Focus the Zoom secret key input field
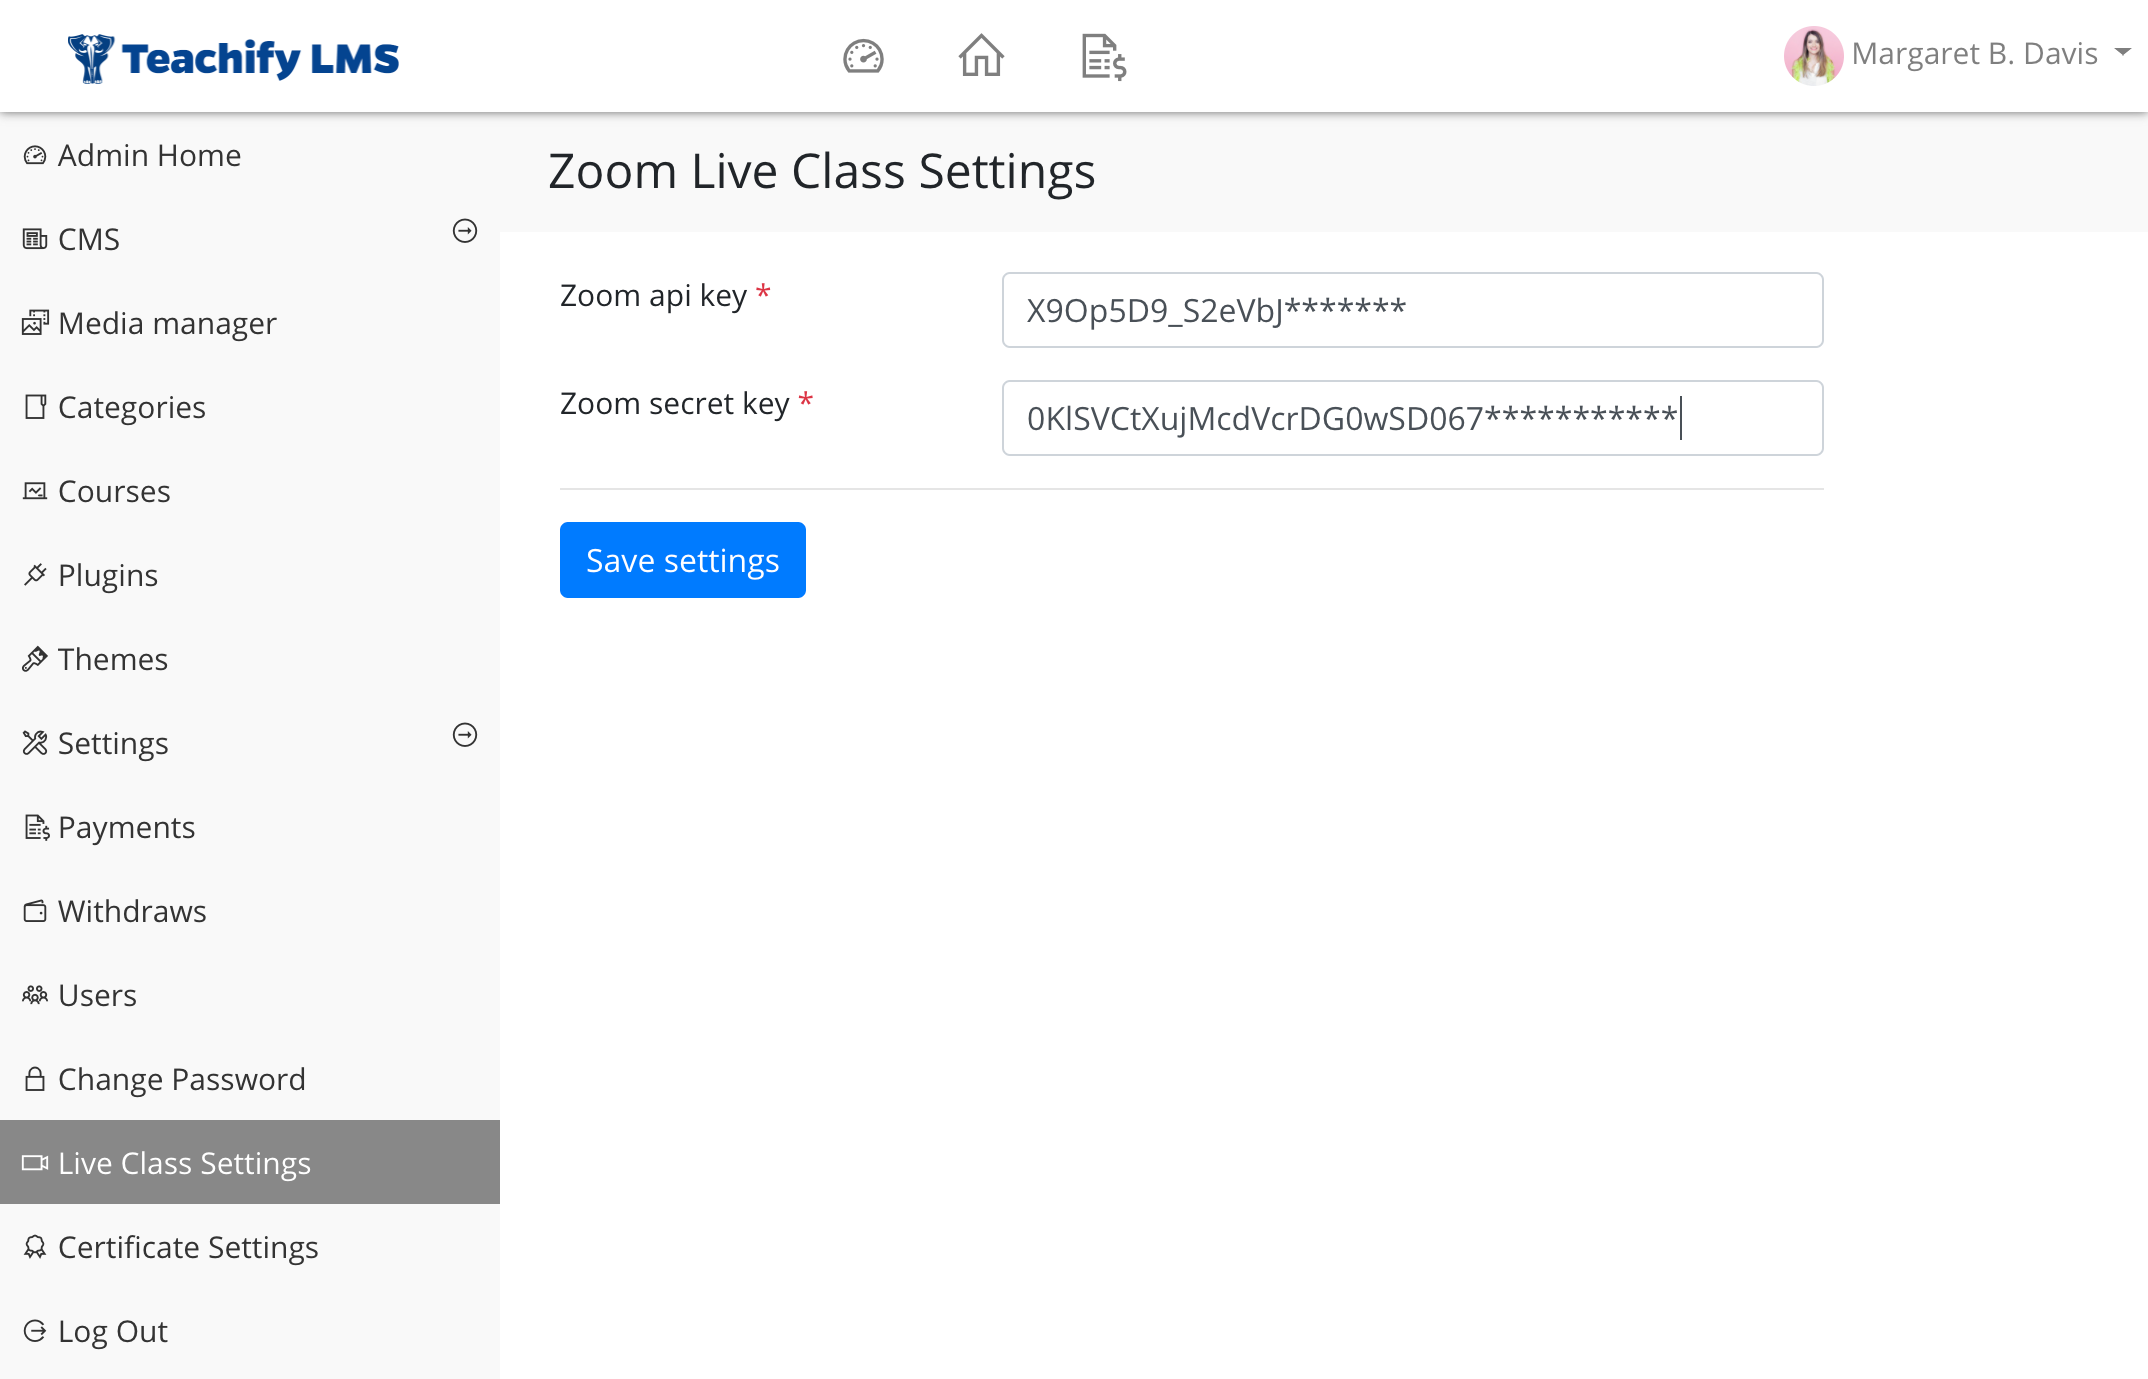Viewport: 2148px width, 1379px height. point(1412,418)
